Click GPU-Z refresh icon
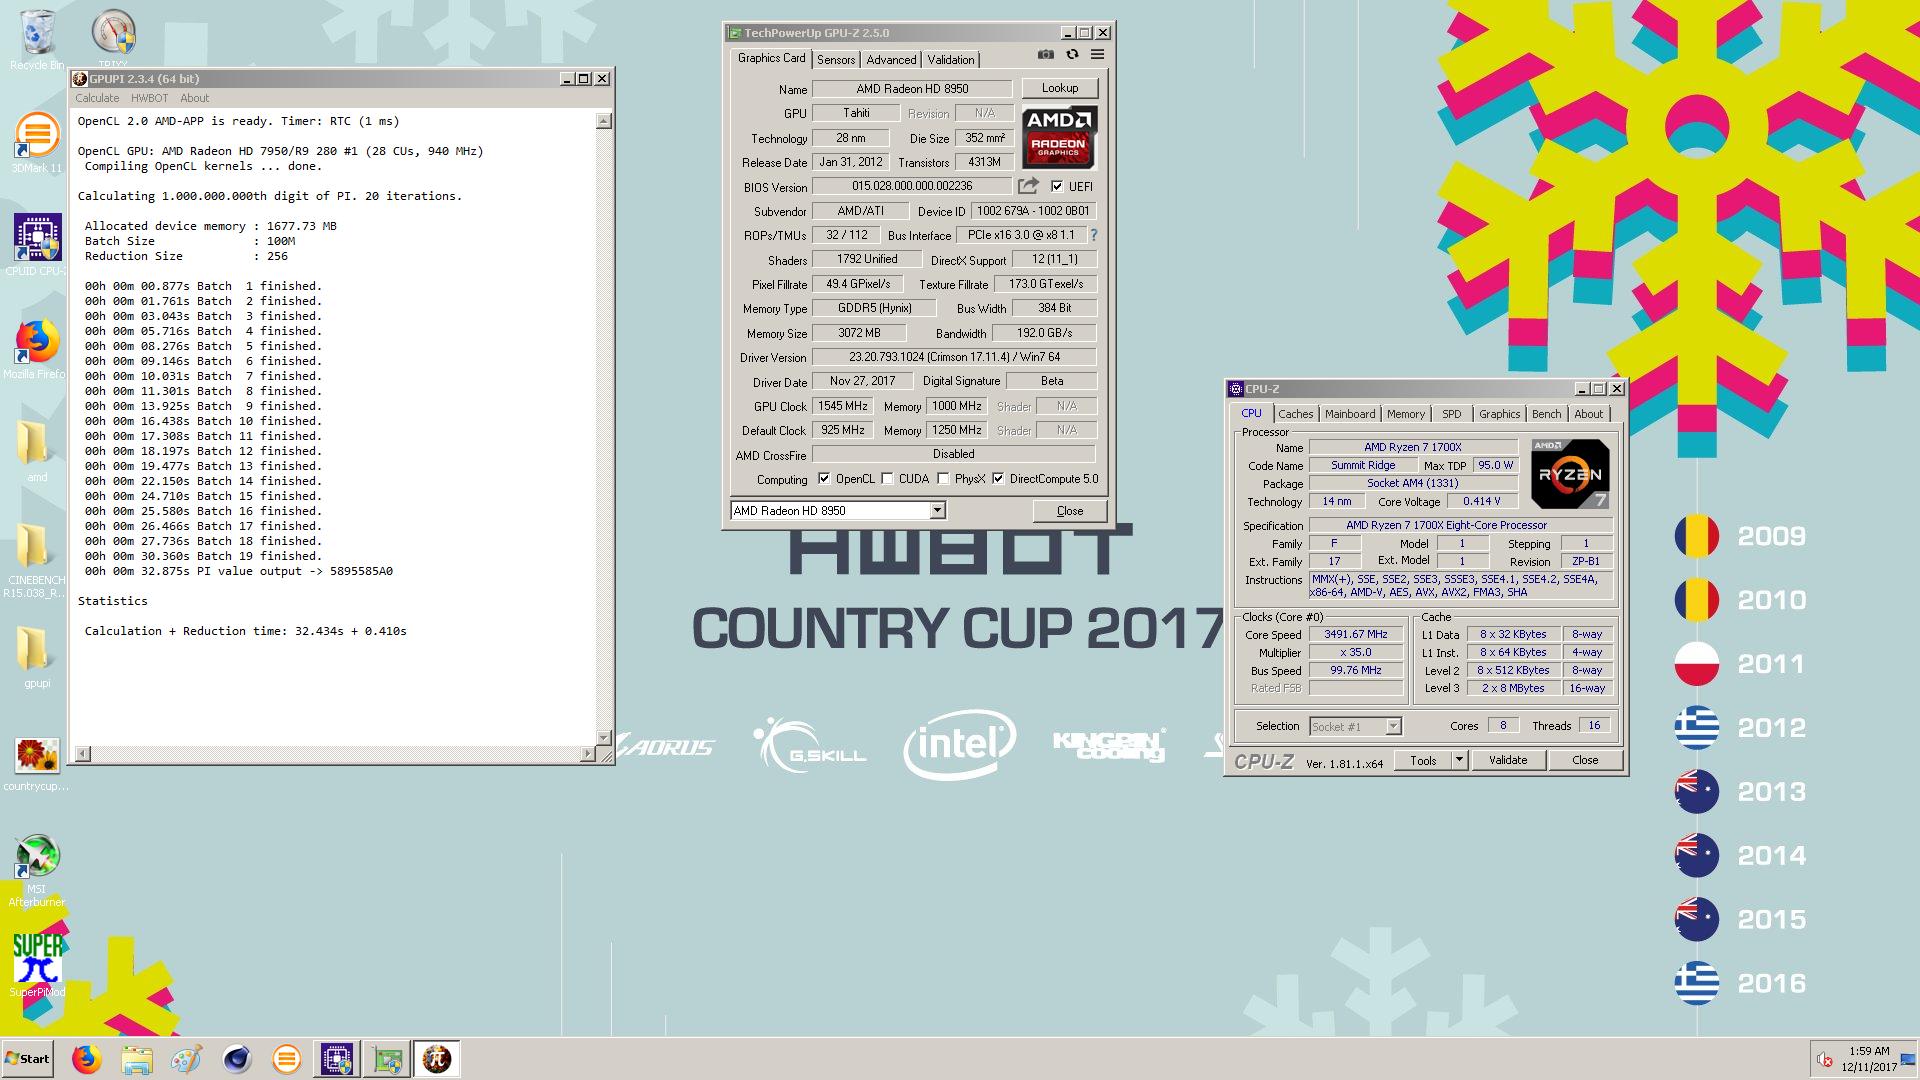The width and height of the screenshot is (1920, 1080). (x=1072, y=55)
